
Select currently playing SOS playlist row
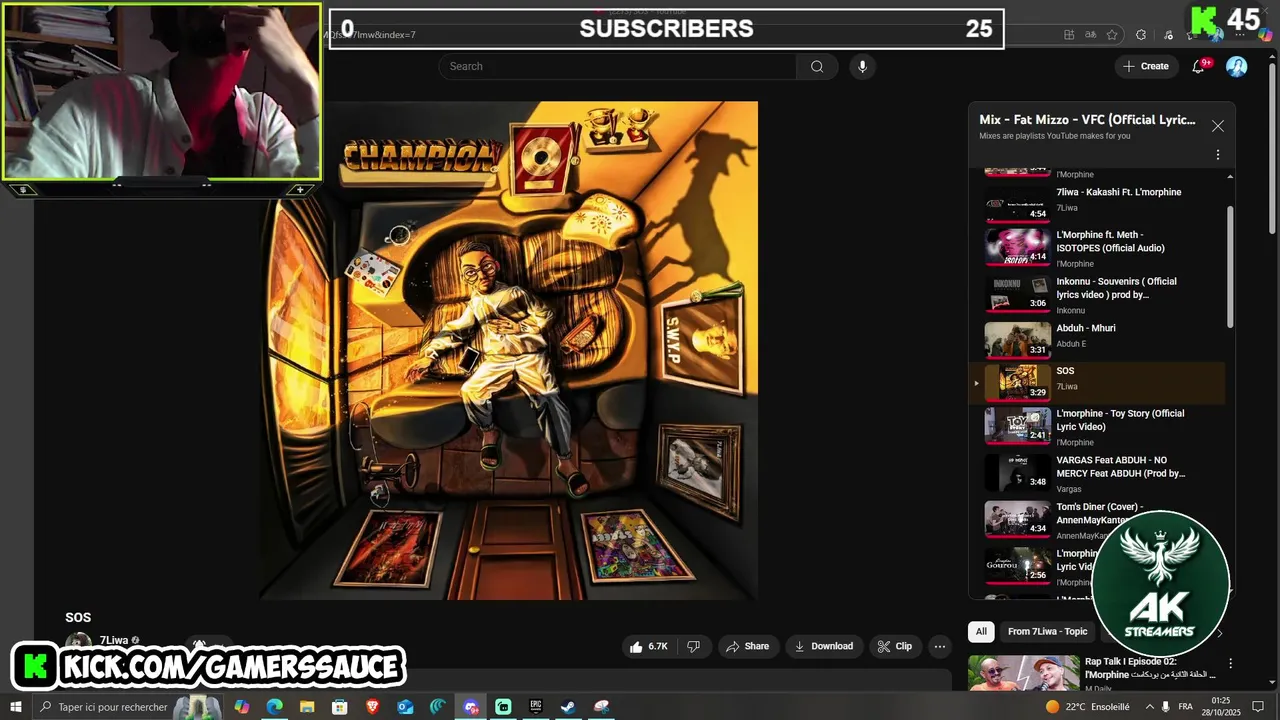pos(1098,382)
